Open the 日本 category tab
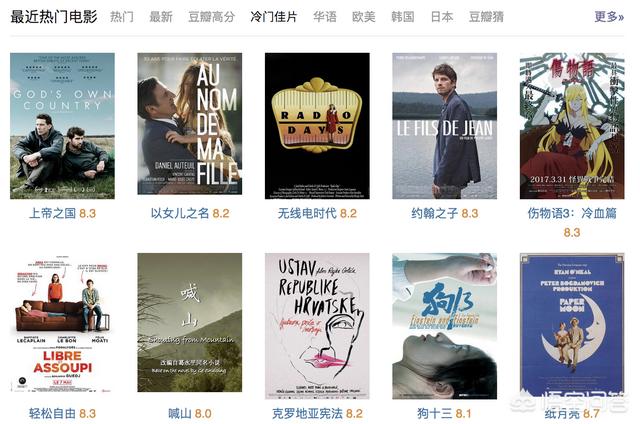The image size is (640, 424). 442,17
